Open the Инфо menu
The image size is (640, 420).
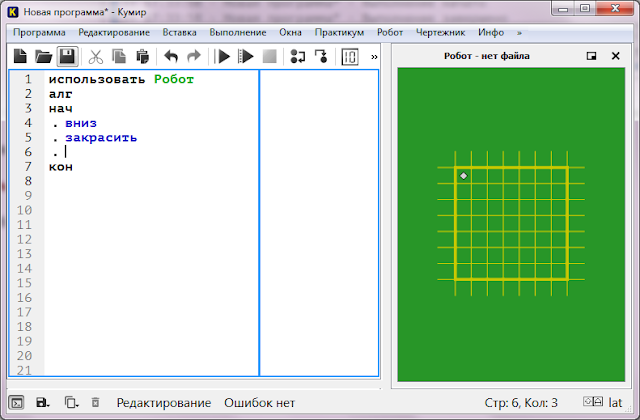click(x=491, y=32)
